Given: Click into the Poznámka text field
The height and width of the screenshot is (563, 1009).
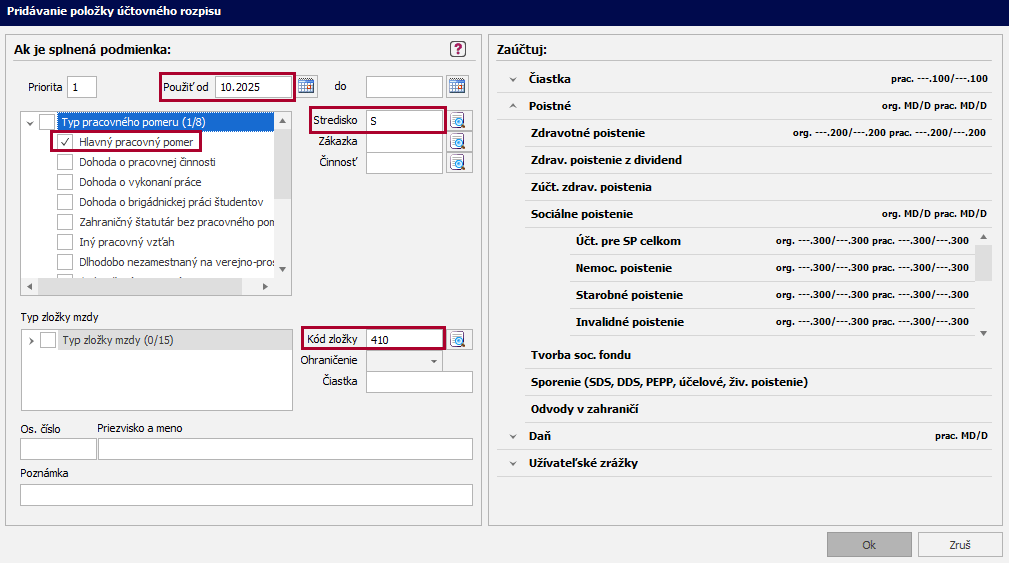Looking at the screenshot, I should 246,495.
